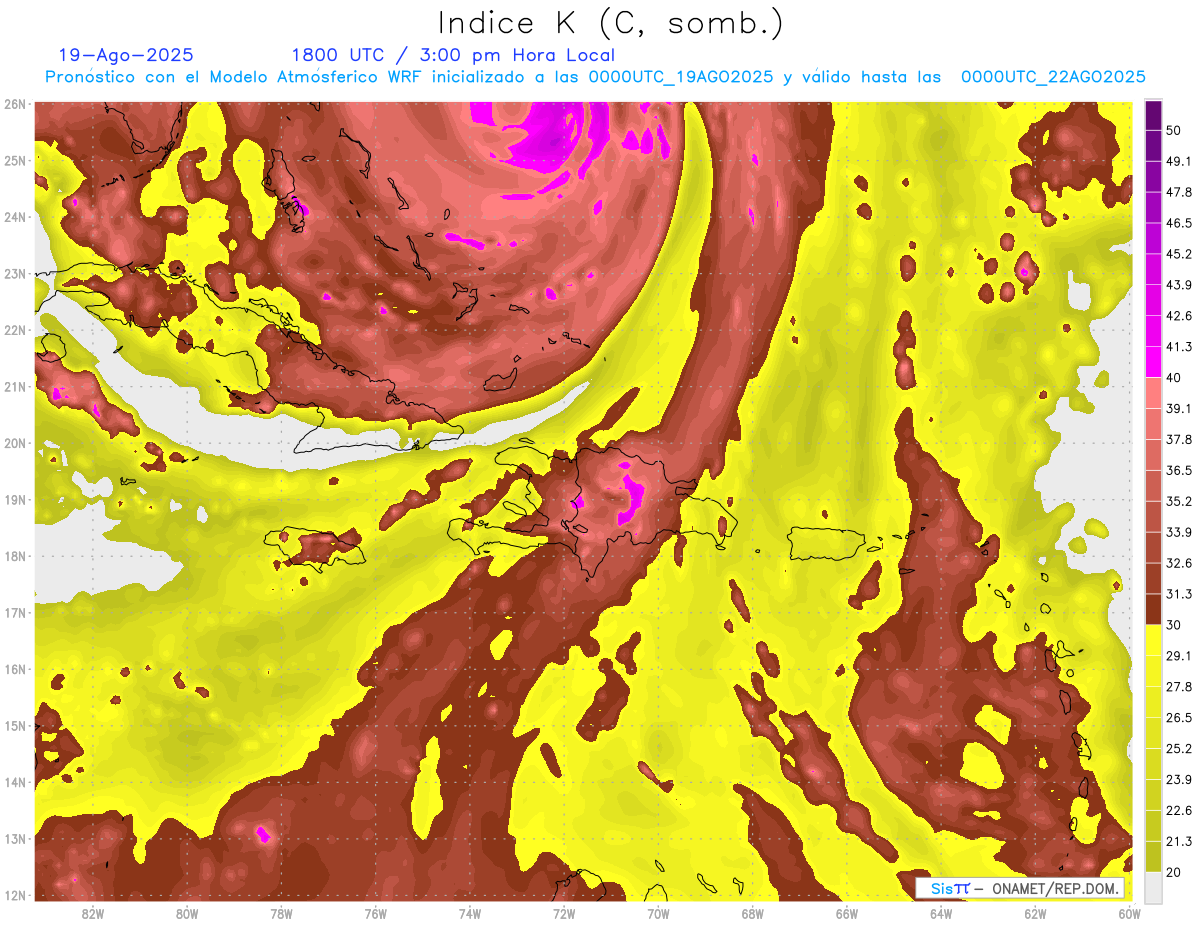Click the longitude label "74W"
This screenshot has height=927, width=1200.
click(470, 914)
